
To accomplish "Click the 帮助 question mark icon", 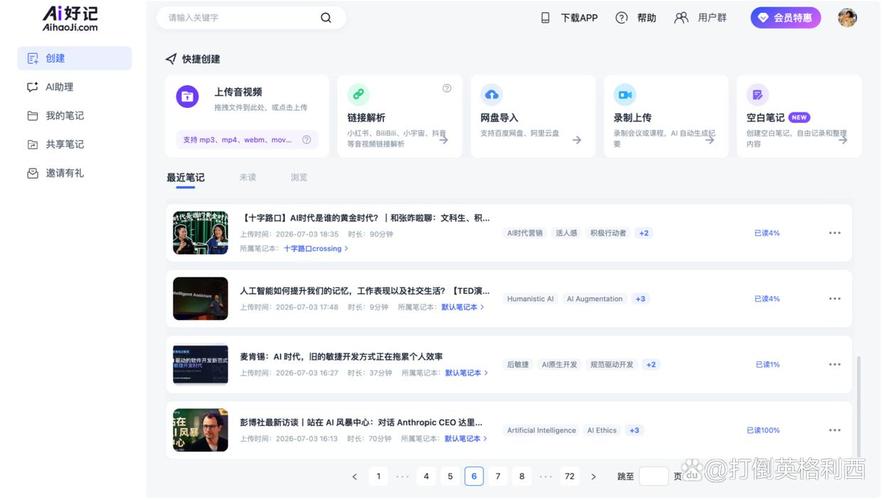I will tap(621, 18).
